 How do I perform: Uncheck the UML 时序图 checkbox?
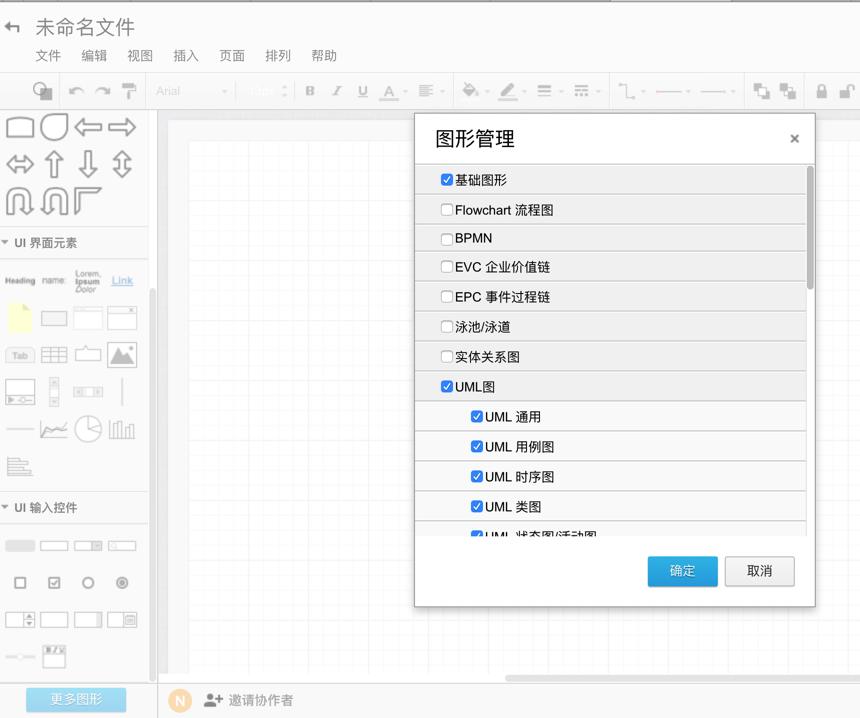pyautogui.click(x=477, y=476)
